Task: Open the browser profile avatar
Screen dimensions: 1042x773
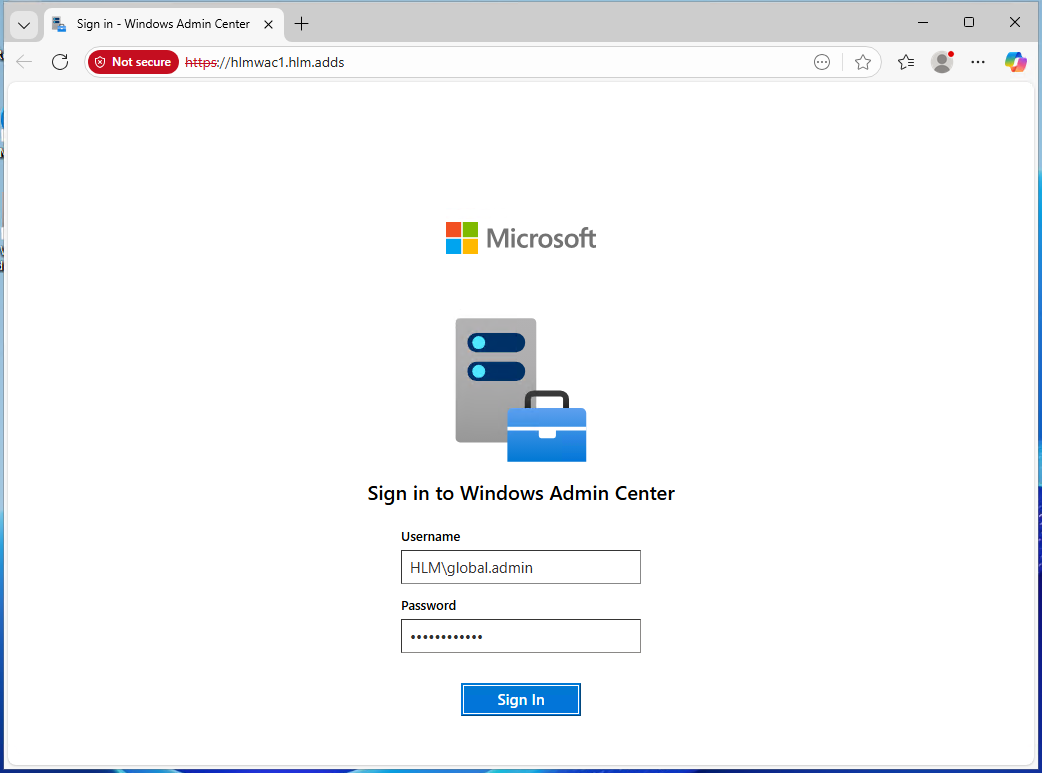Action: pos(941,62)
